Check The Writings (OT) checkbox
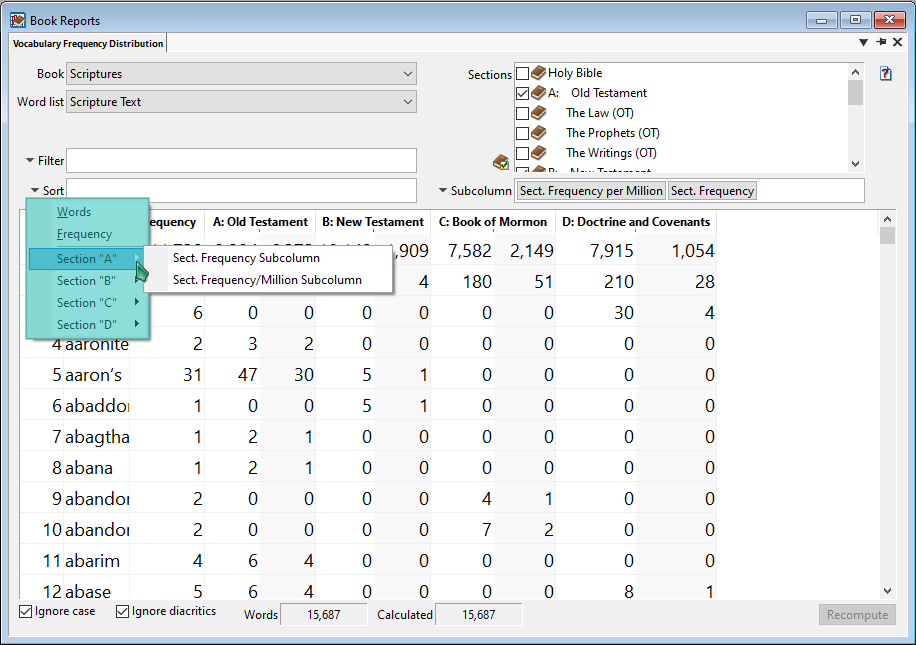The height and width of the screenshot is (645, 916). click(523, 153)
